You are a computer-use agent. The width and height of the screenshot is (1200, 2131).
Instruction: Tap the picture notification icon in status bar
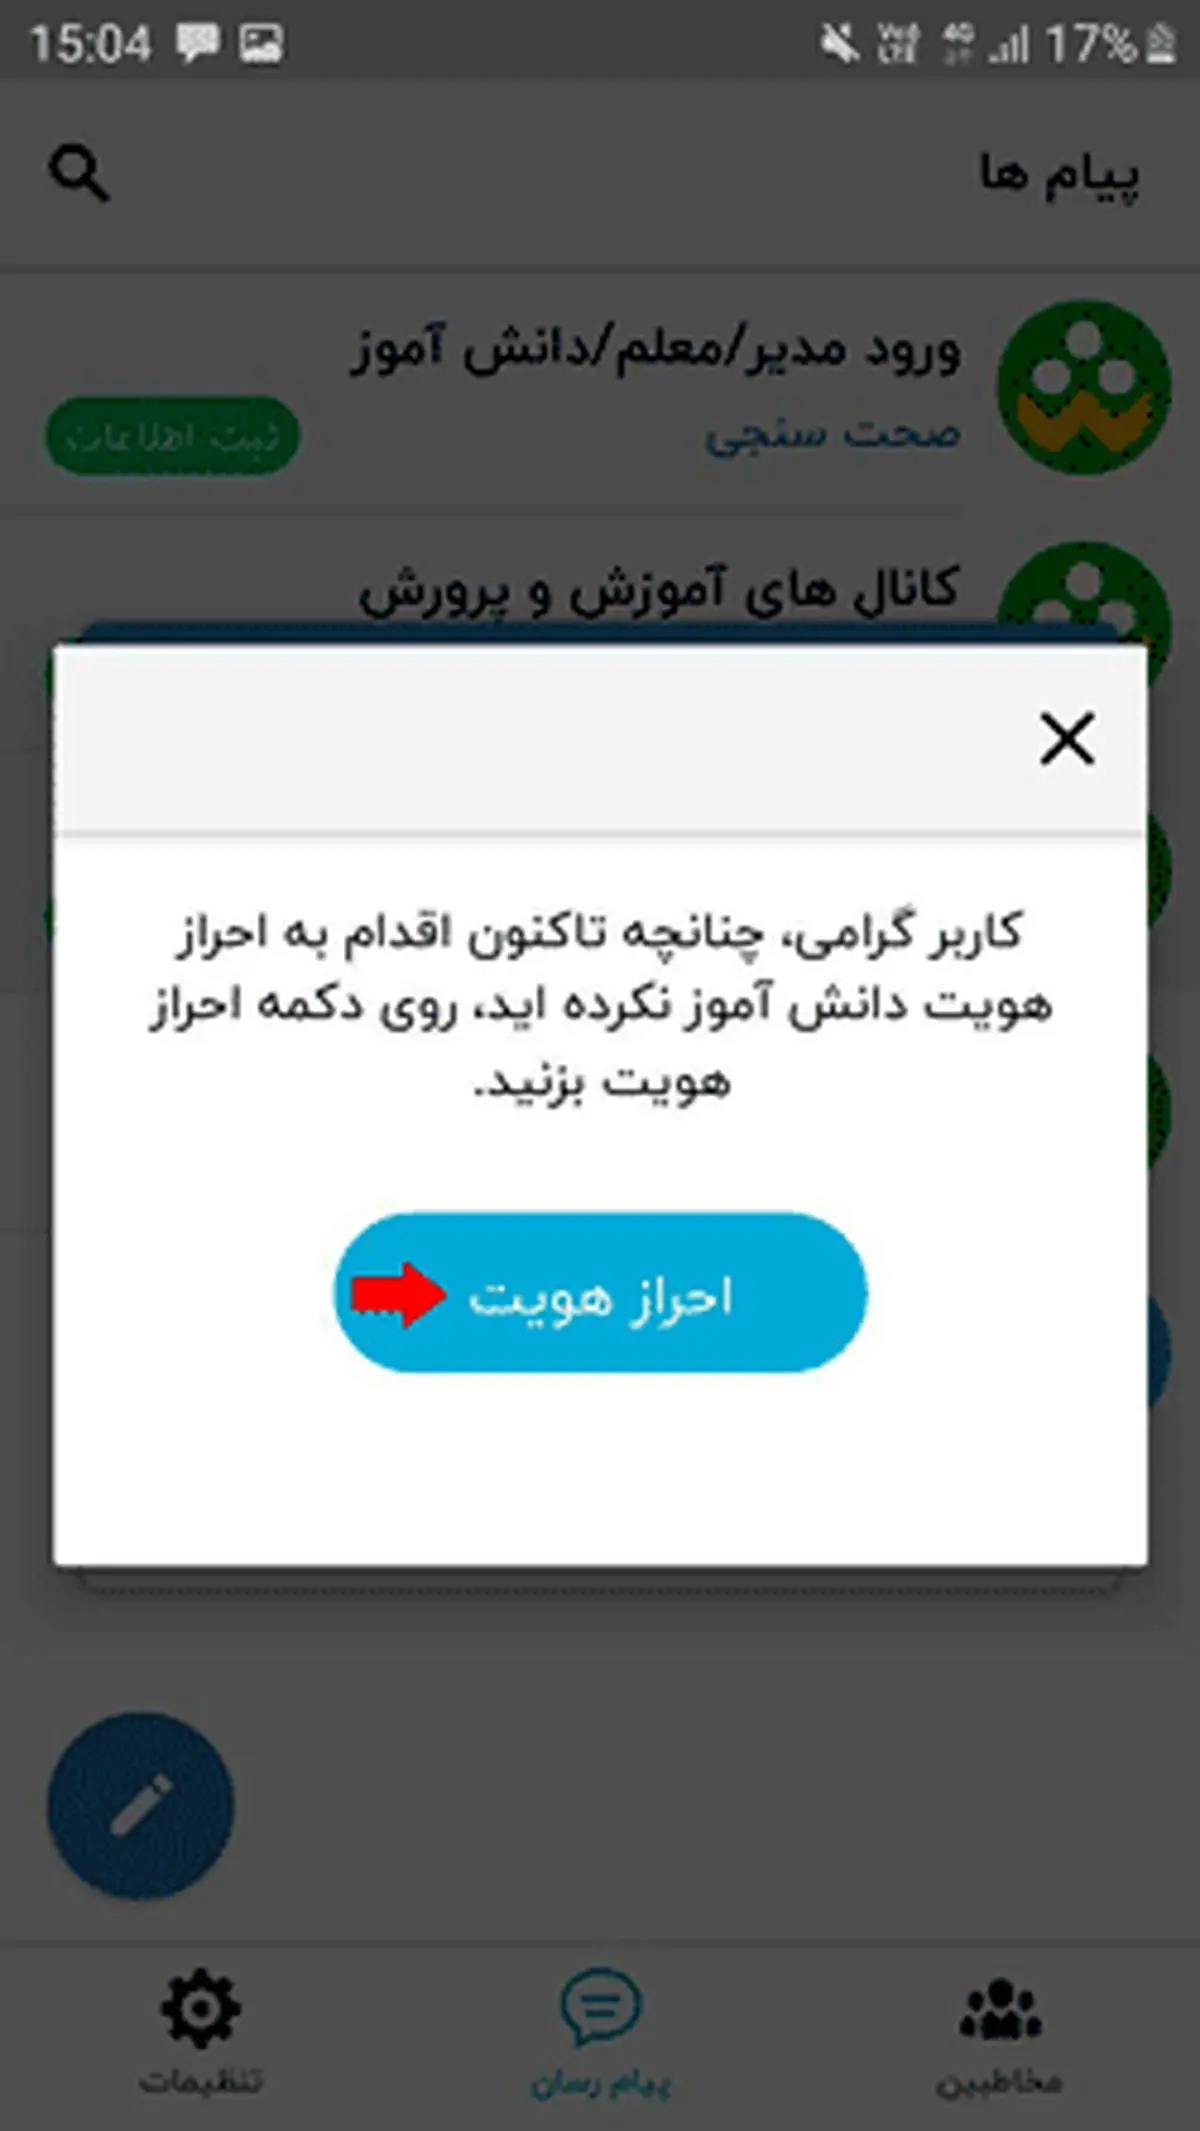coord(261,44)
